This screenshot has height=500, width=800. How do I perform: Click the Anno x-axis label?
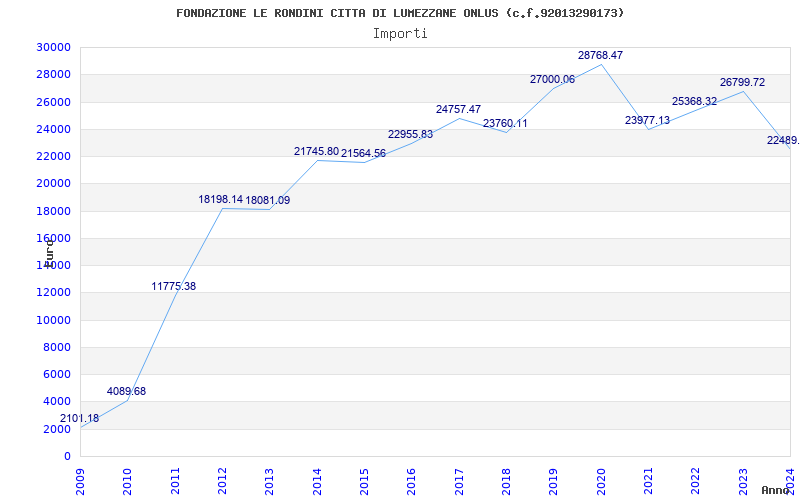pyautogui.click(x=776, y=490)
